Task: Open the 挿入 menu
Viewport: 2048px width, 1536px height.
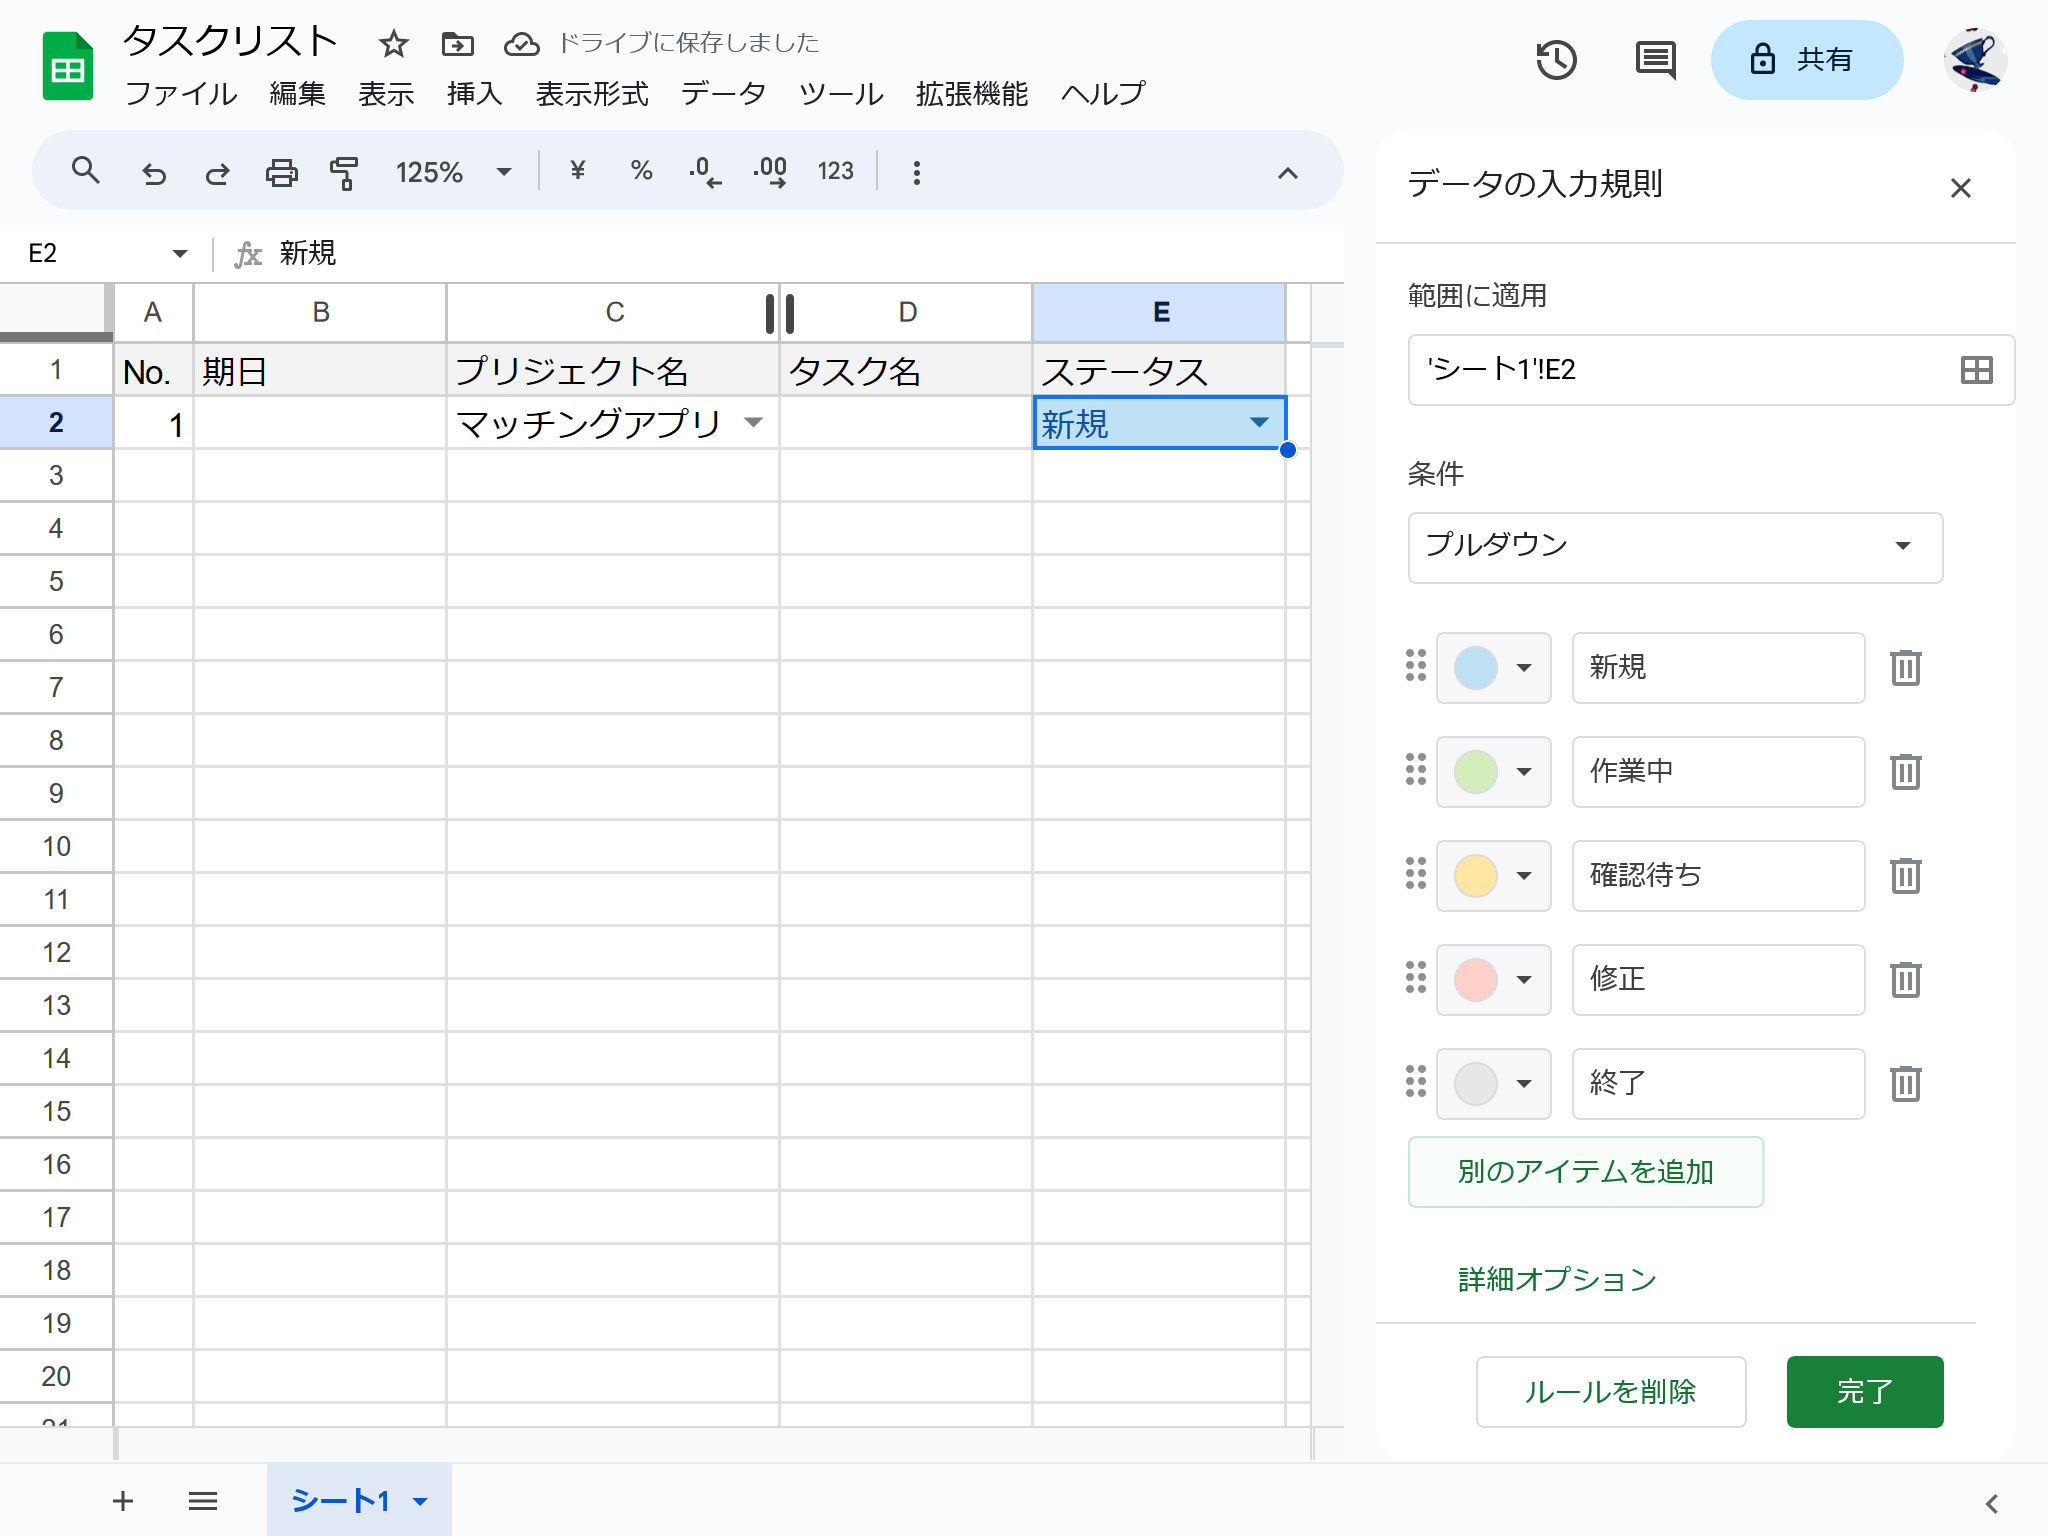Action: pos(474,94)
